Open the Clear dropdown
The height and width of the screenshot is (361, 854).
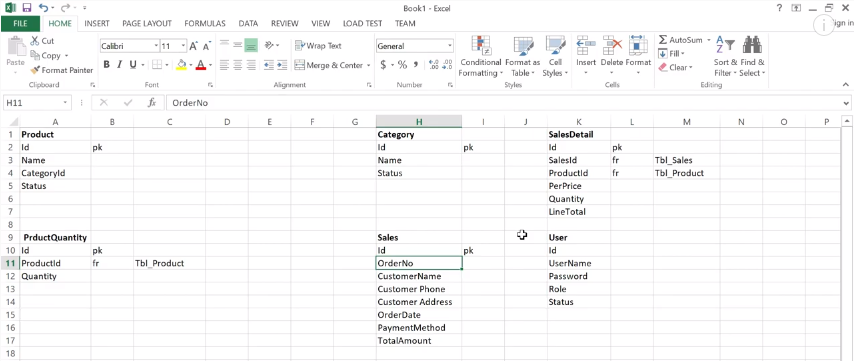click(x=675, y=68)
